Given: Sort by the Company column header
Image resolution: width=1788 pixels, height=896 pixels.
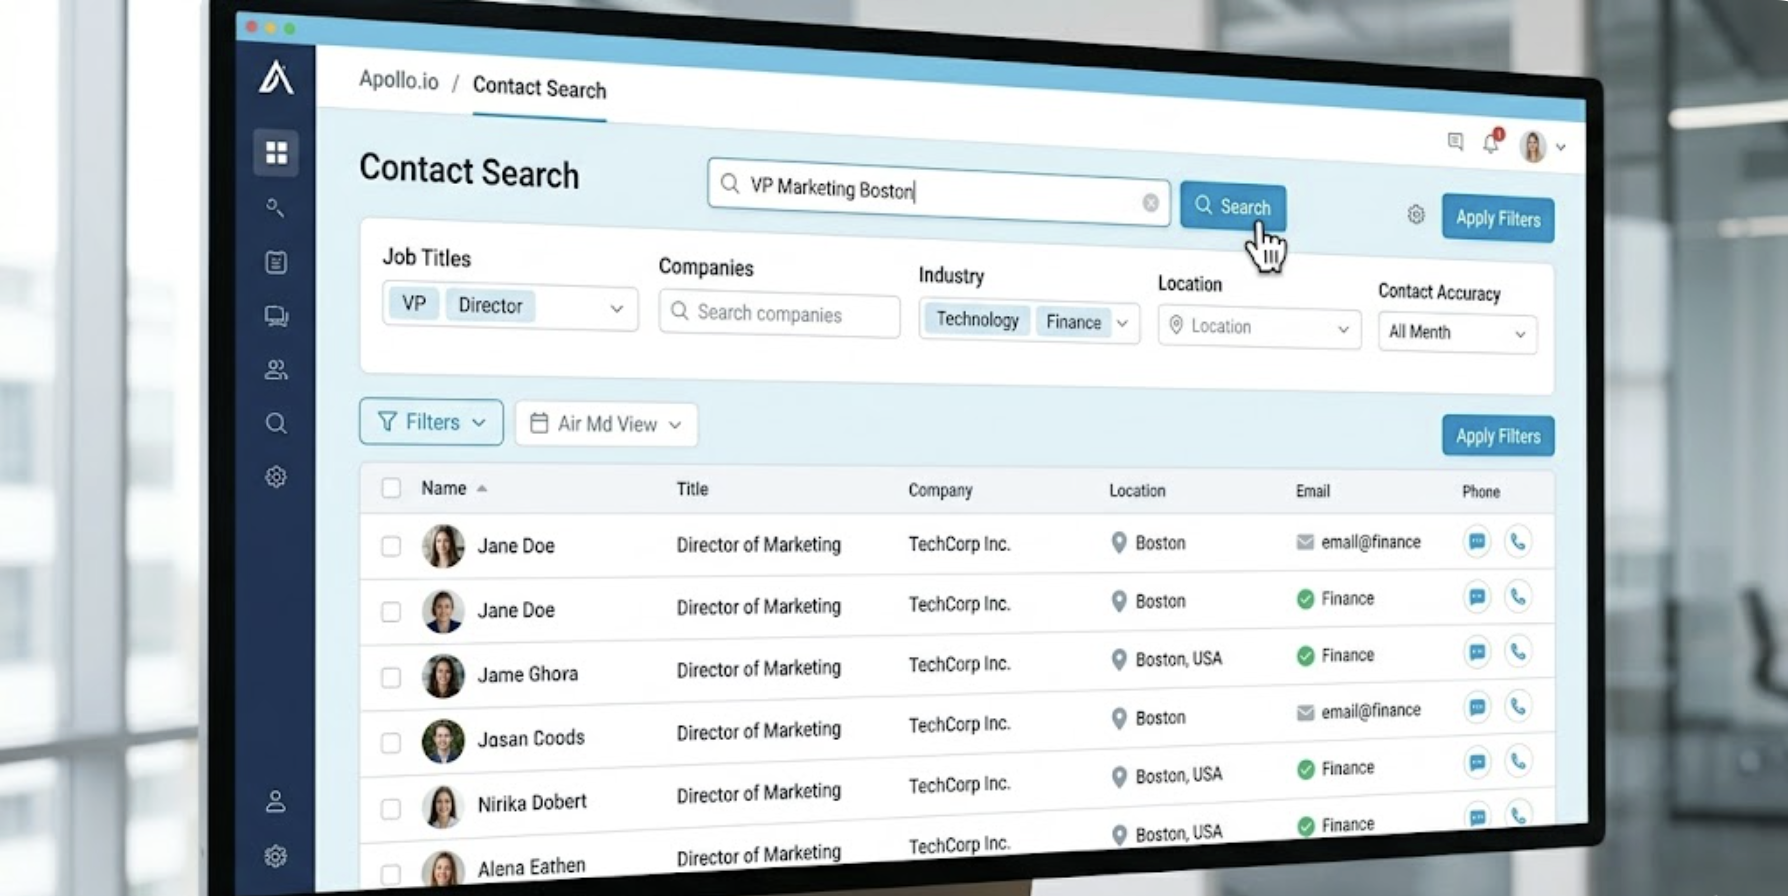Looking at the screenshot, I should pyautogui.click(x=940, y=490).
